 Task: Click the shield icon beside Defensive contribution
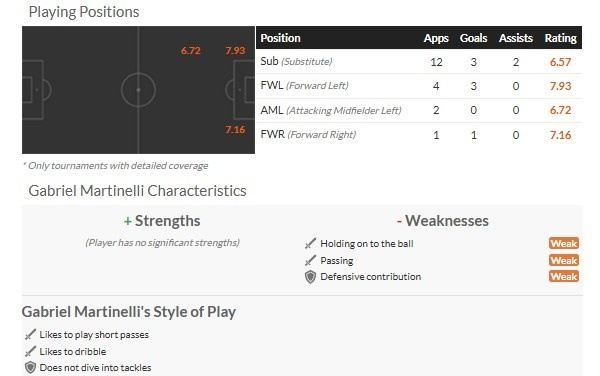click(310, 277)
